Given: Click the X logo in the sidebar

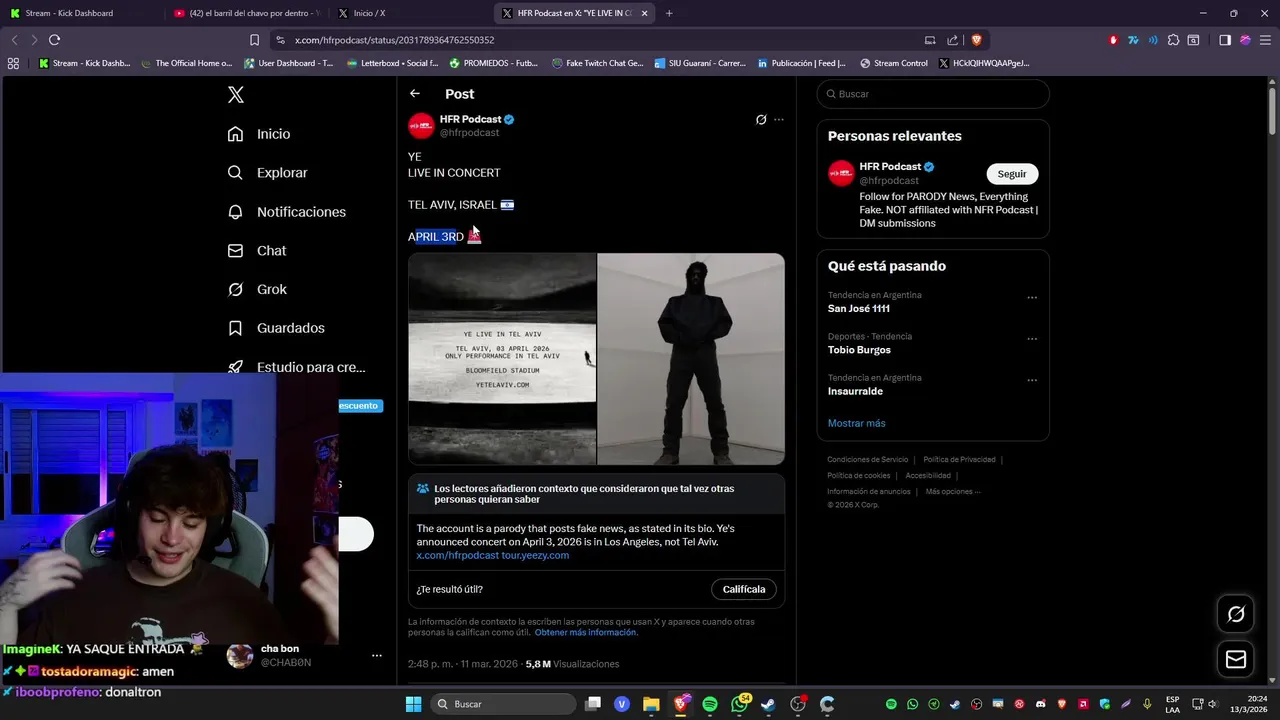Looking at the screenshot, I should tap(236, 95).
